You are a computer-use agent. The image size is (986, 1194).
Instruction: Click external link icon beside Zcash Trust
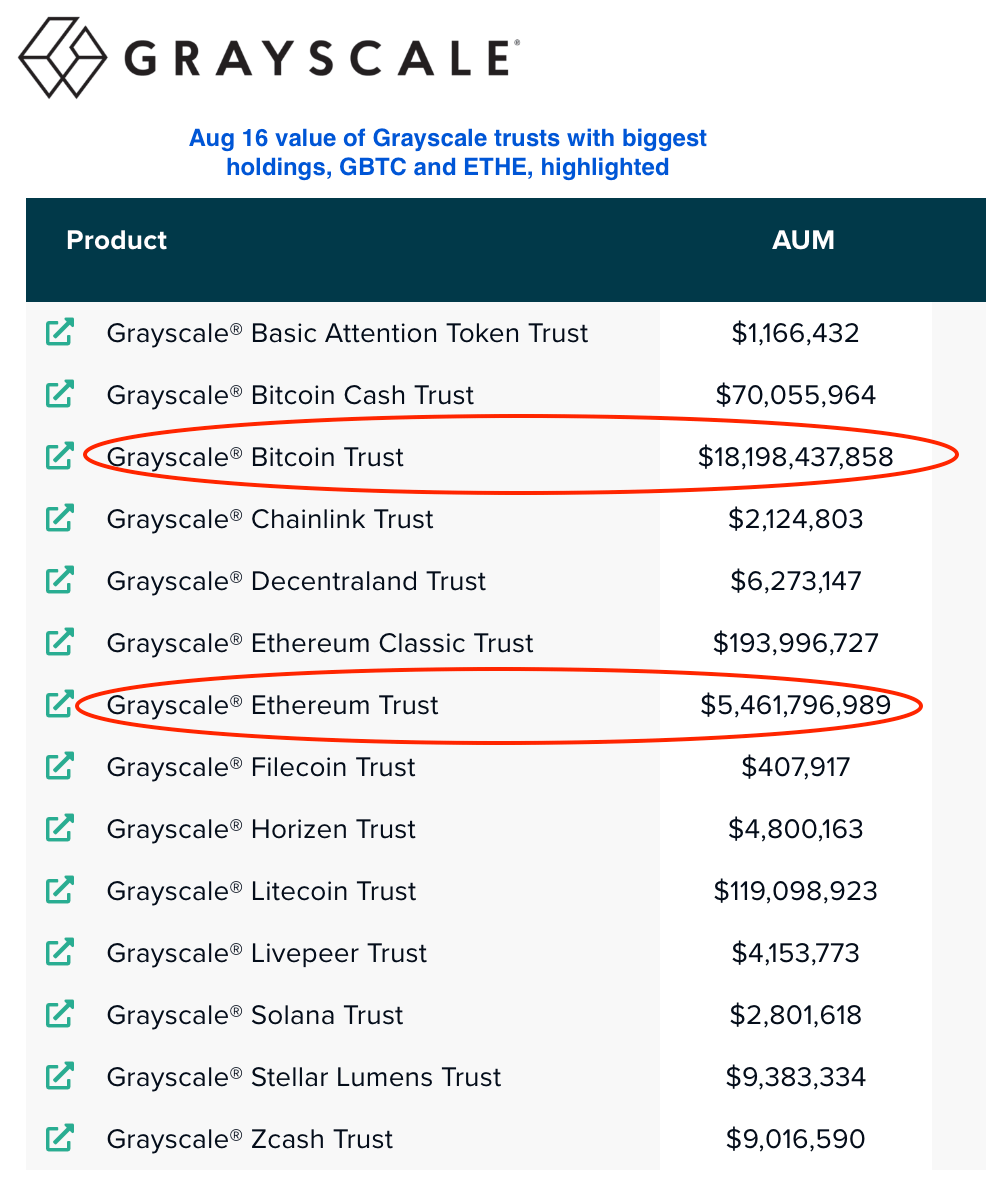(x=60, y=1139)
